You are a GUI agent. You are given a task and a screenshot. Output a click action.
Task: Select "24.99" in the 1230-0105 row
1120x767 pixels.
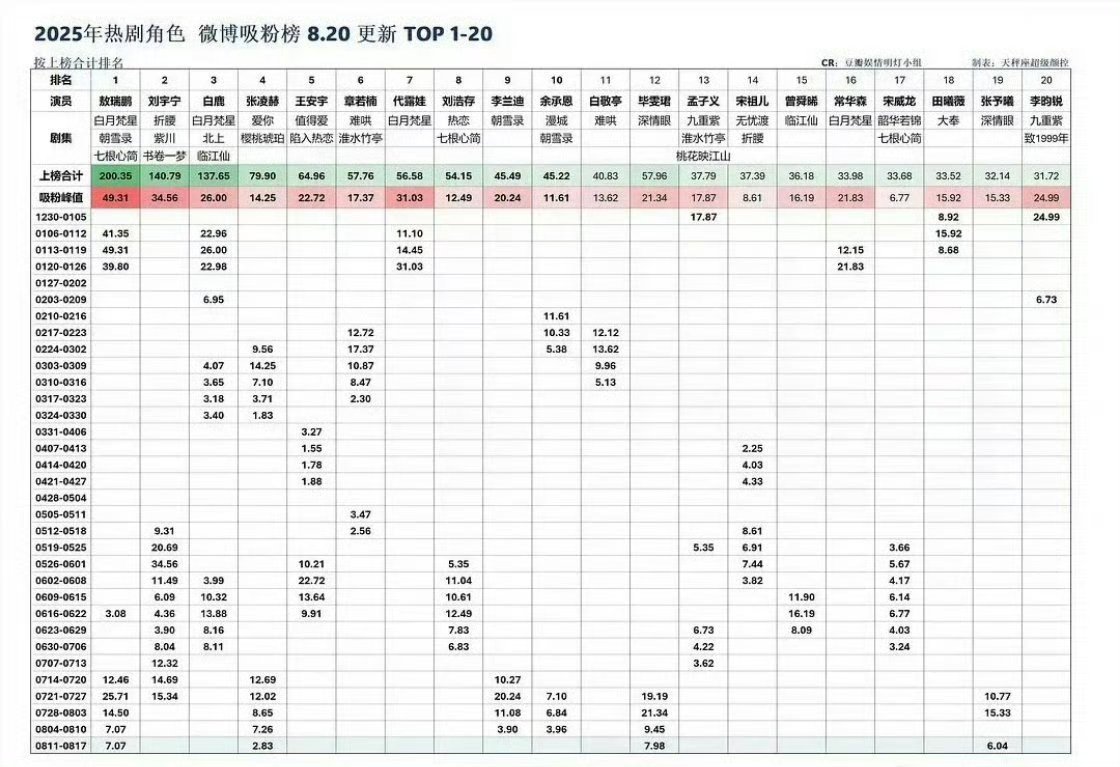[1046, 217]
